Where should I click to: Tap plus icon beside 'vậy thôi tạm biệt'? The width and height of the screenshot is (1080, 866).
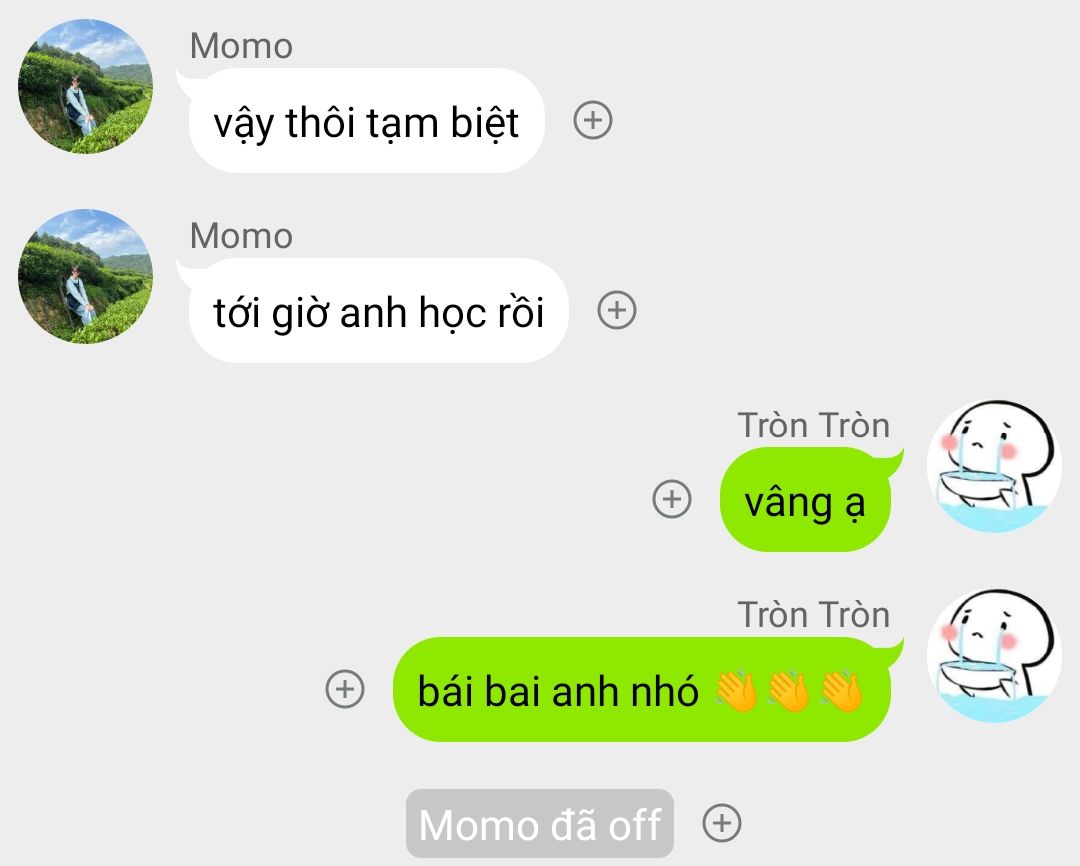coord(592,121)
